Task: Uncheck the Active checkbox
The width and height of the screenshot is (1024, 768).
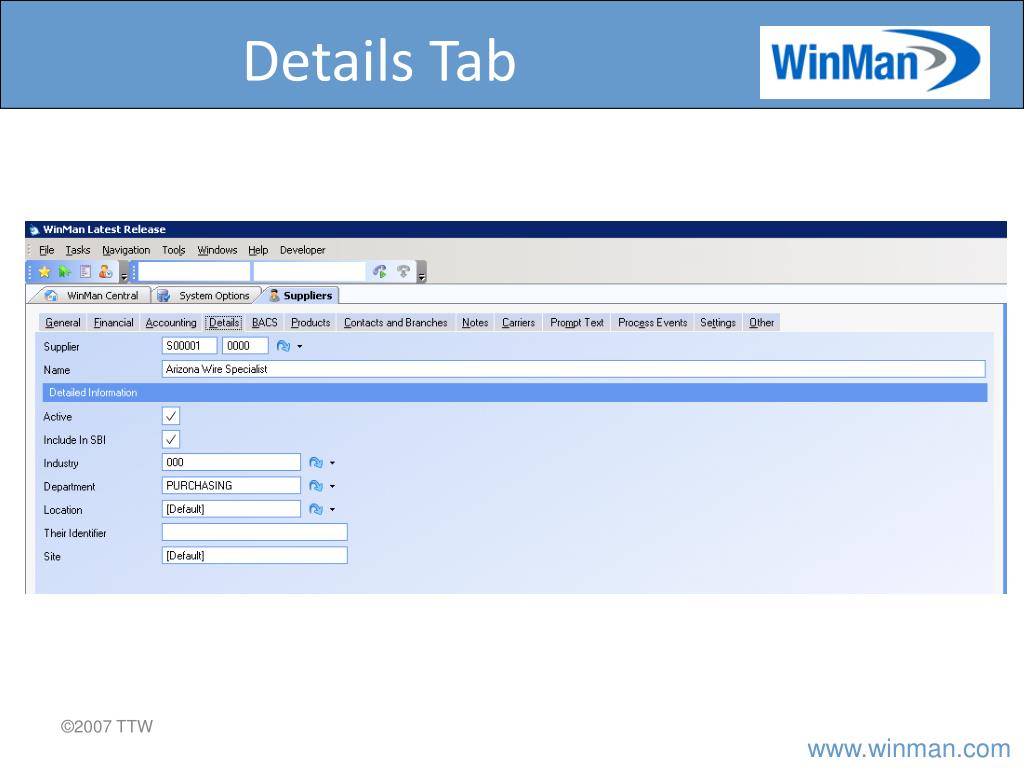Action: pyautogui.click(x=171, y=416)
